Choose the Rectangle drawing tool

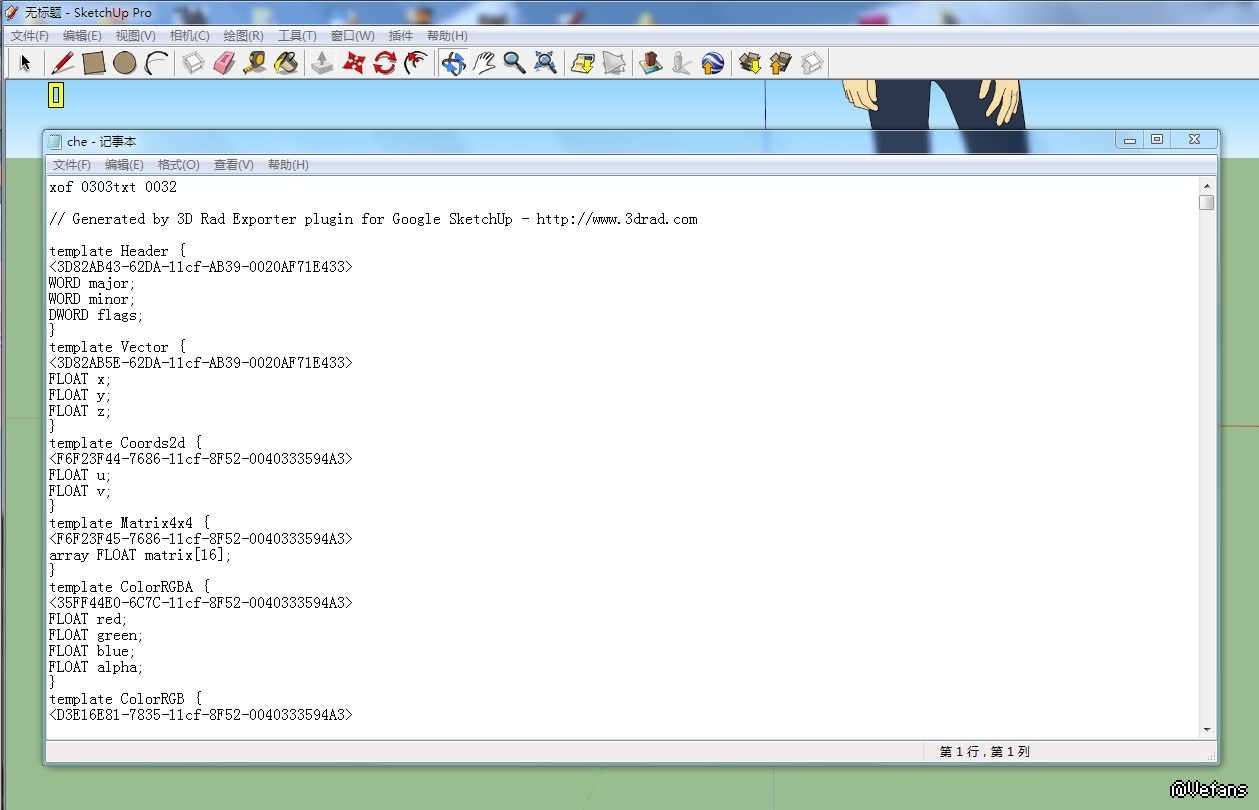(93, 63)
